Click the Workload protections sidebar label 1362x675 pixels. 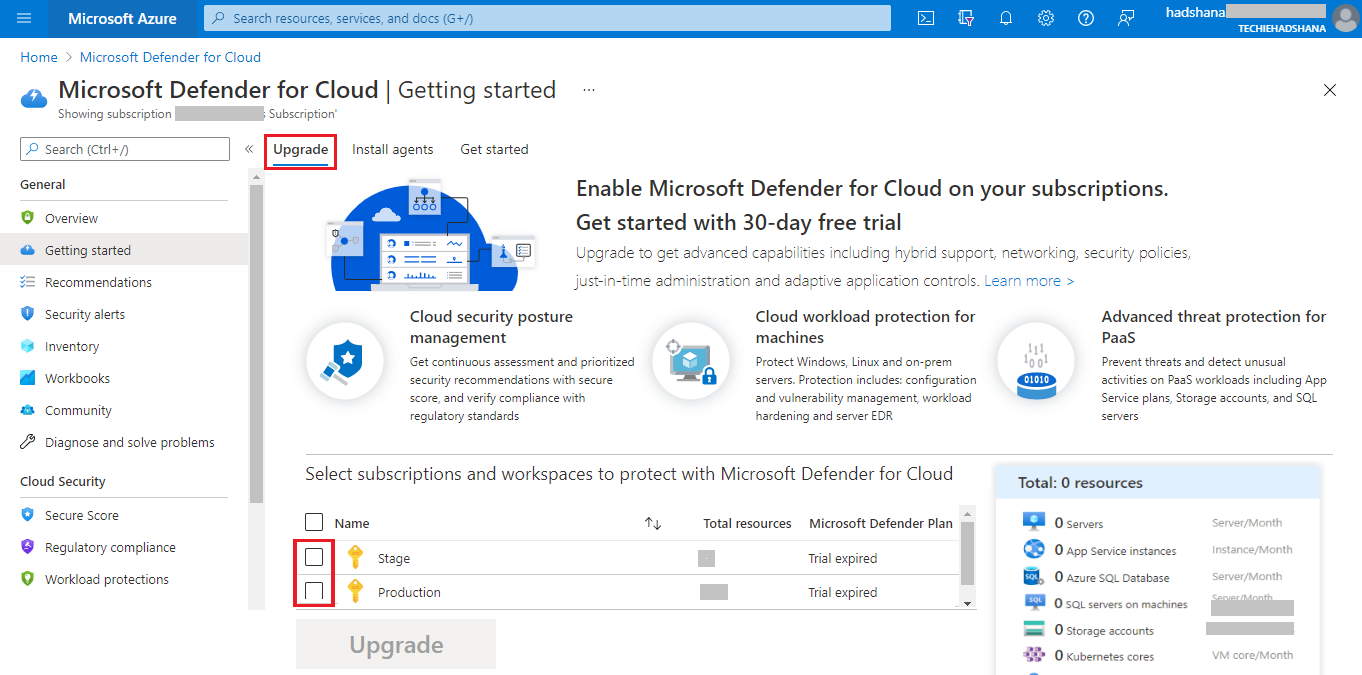coord(107,579)
